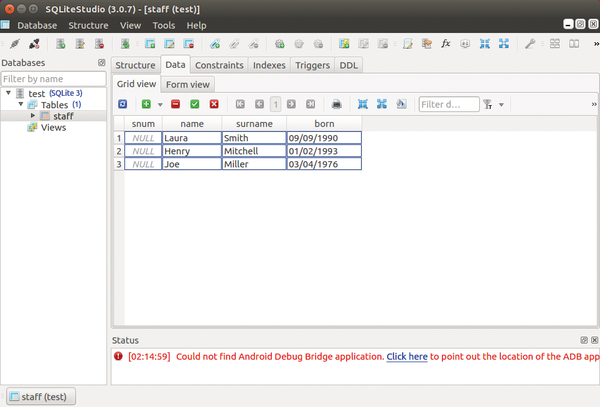Open the filter mode dropdown arrow
Viewport: 600px width, 407px height.
coord(500,104)
